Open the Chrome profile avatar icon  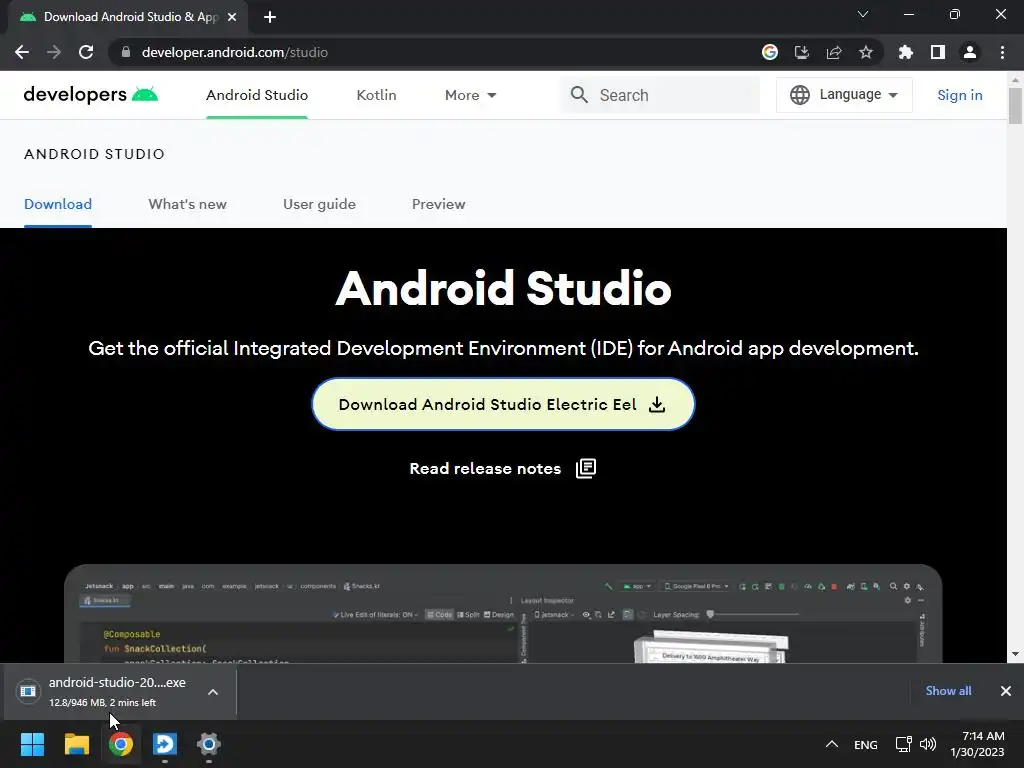tap(970, 52)
